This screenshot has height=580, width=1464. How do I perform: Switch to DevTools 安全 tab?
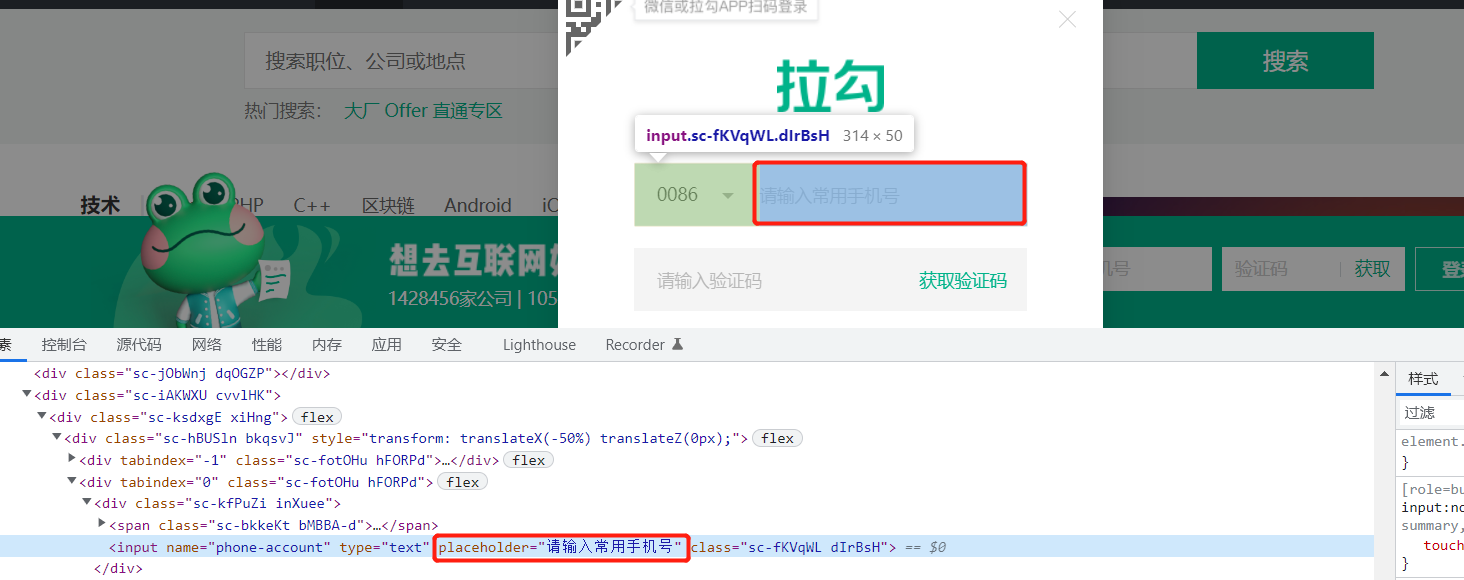coord(447,345)
